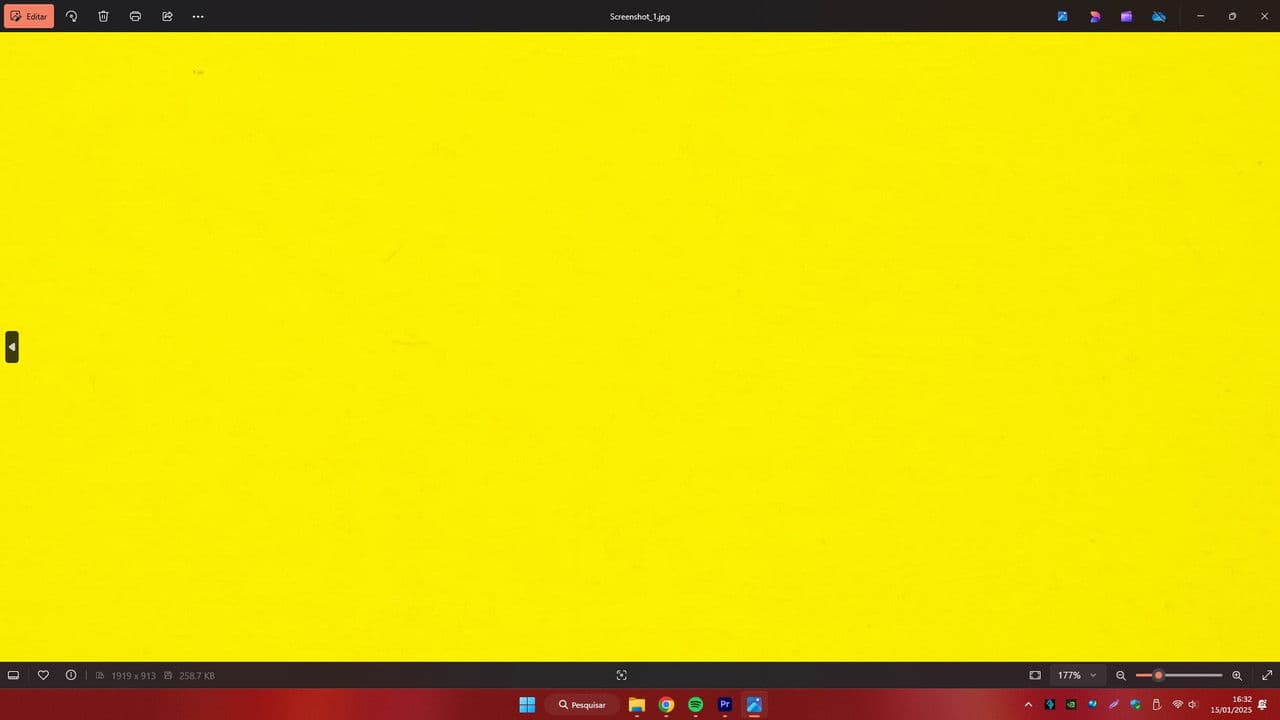Launch Microsoft Designer from the title bar

coord(1095,17)
